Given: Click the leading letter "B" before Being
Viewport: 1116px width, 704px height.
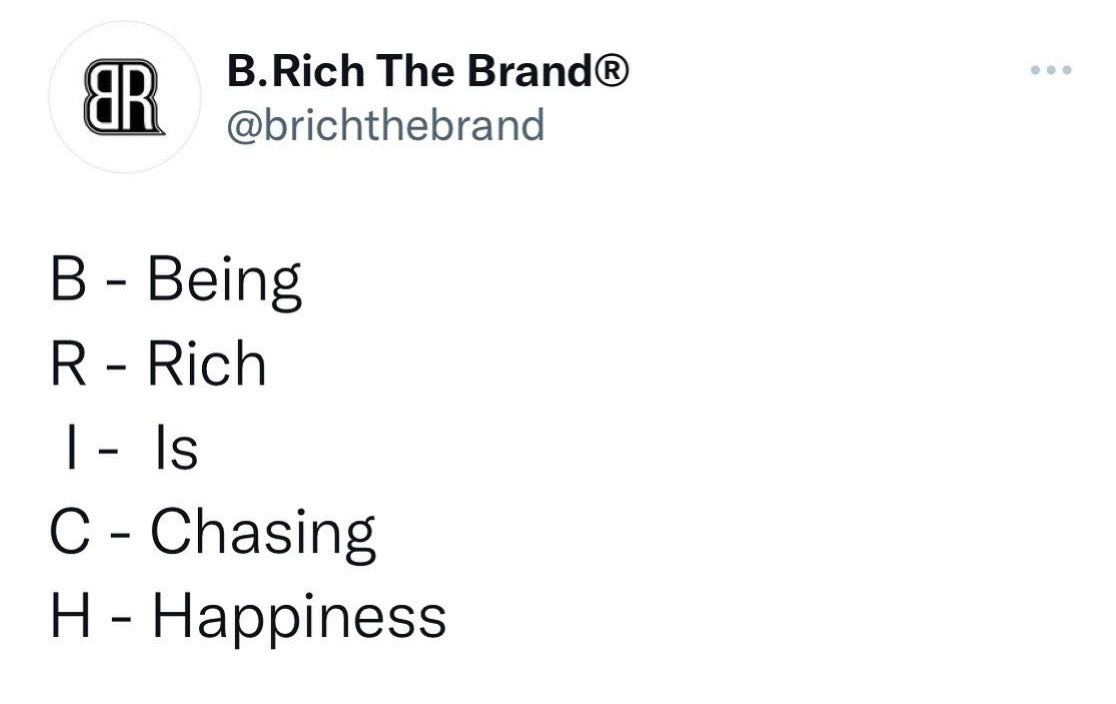Looking at the screenshot, I should [66, 281].
